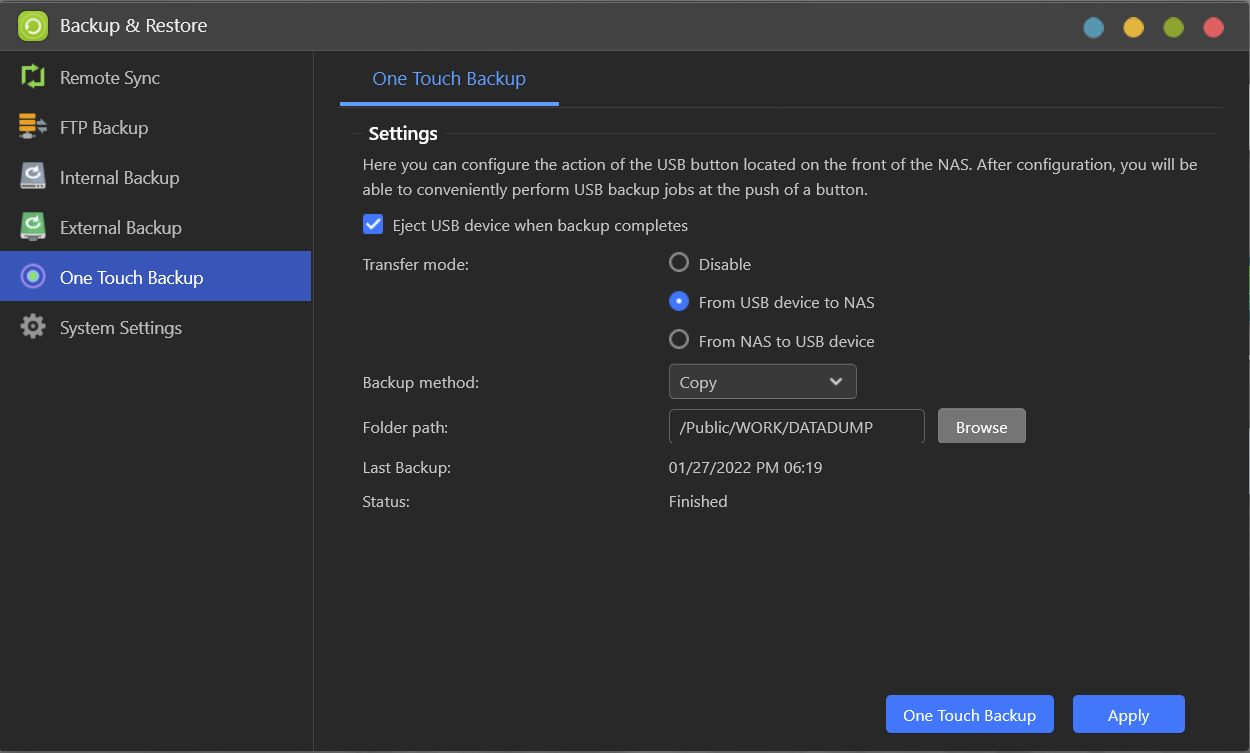
Task: Open Remote Sync in the sidebar
Action: pos(110,78)
